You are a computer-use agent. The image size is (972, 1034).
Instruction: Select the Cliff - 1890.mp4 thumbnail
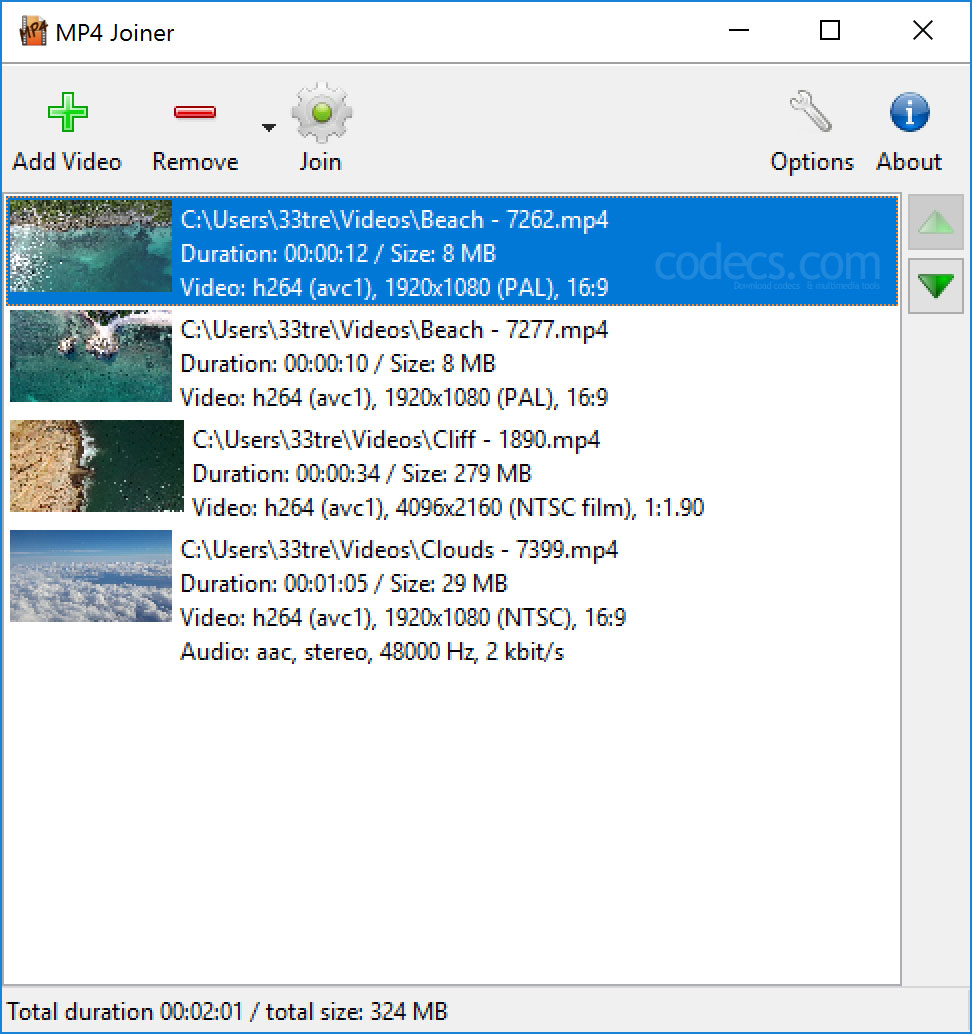click(x=97, y=466)
